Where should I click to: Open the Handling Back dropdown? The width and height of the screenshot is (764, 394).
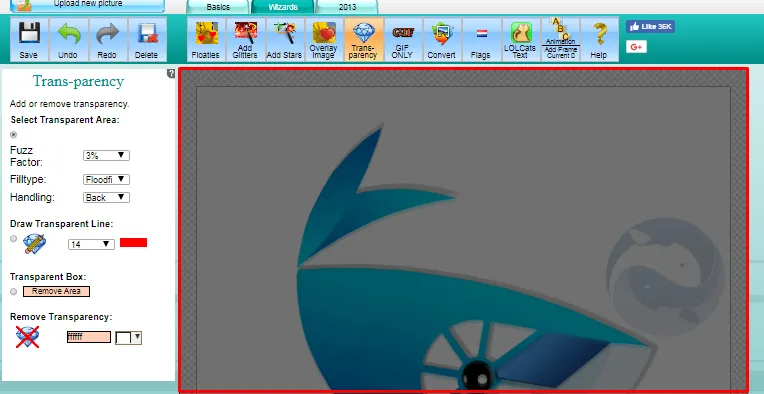pos(106,197)
